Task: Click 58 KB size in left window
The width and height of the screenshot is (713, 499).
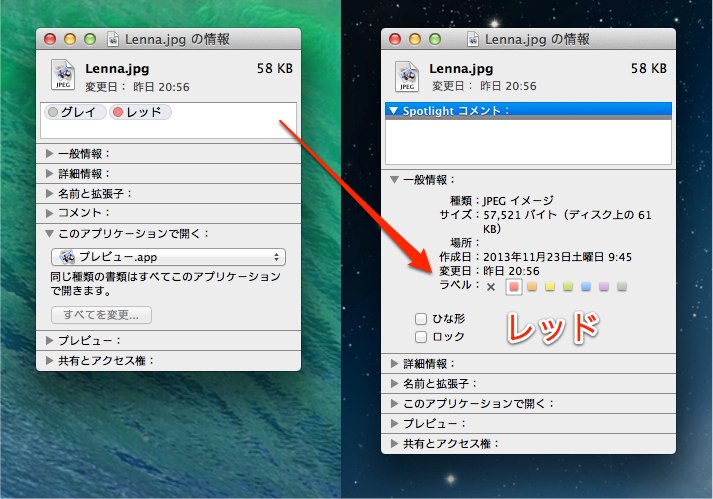Action: click(275, 69)
